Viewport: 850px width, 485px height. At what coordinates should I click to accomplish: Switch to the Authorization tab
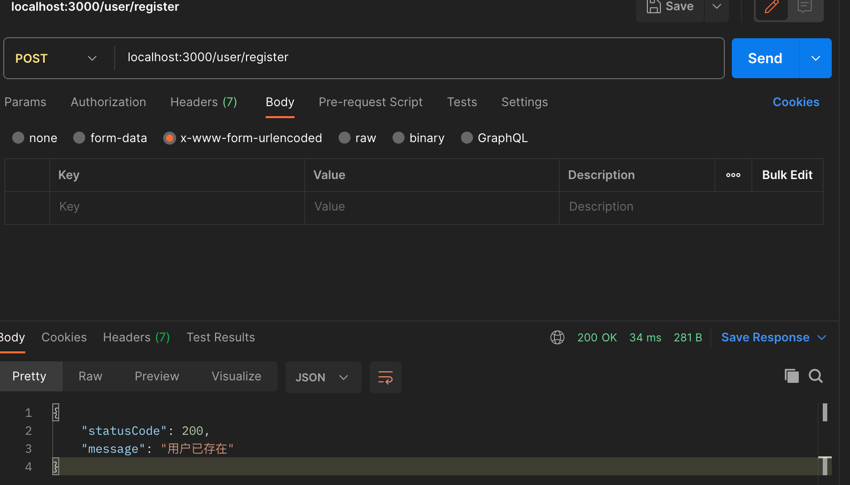pyautogui.click(x=108, y=102)
